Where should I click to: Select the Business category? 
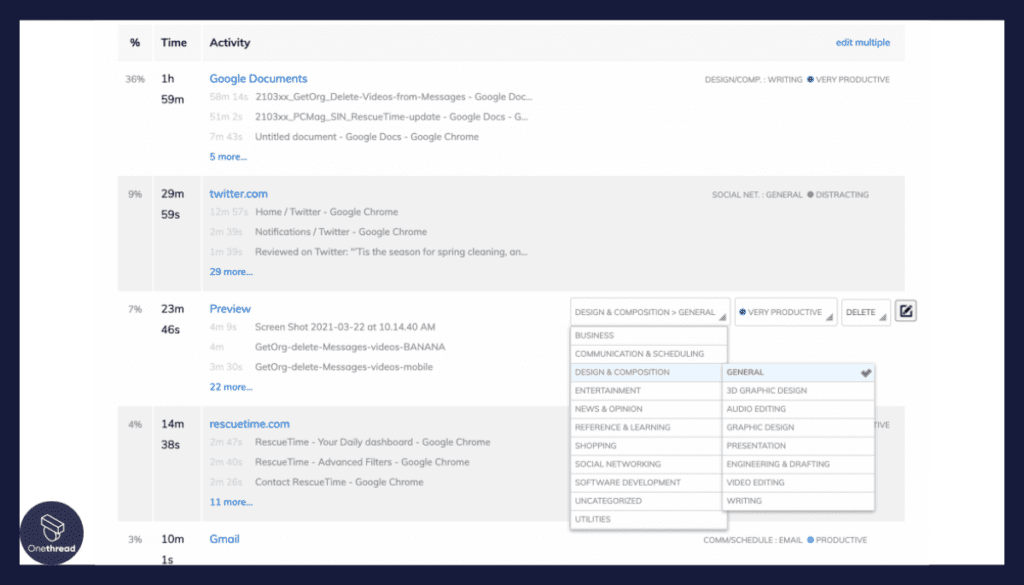648,336
